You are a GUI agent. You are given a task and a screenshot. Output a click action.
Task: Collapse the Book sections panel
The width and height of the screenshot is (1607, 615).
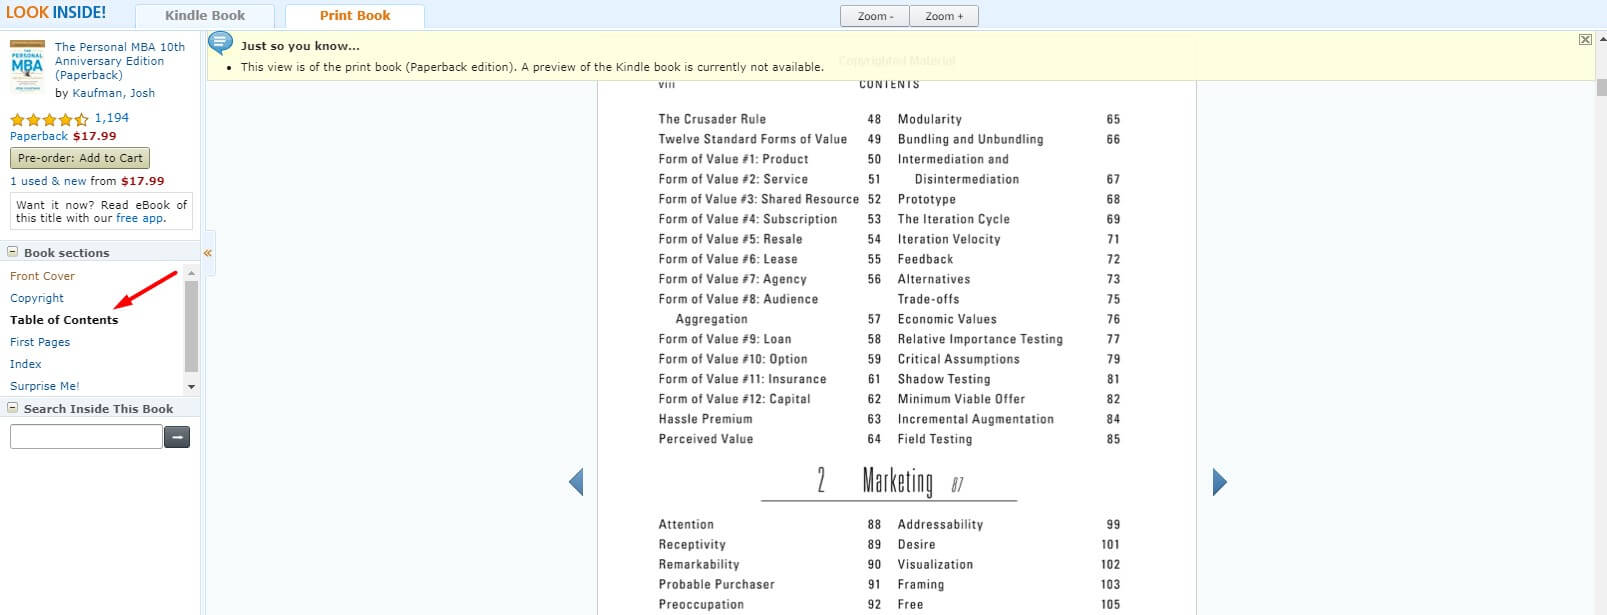coord(13,252)
